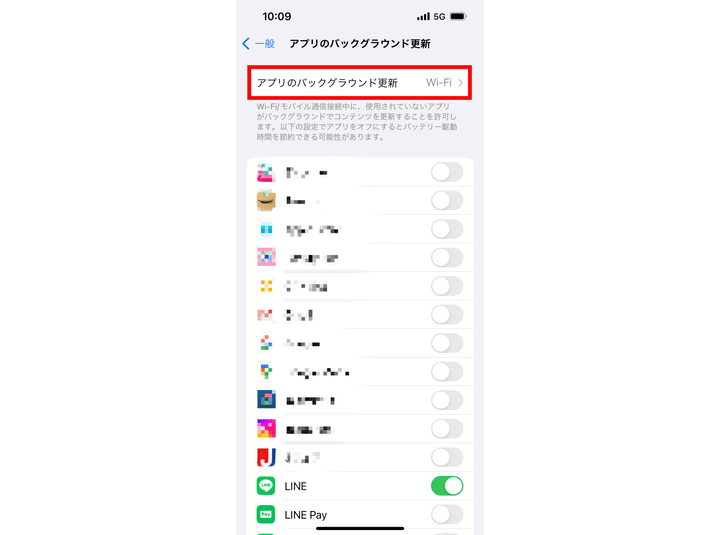Viewport: 720px width, 535px height.
Task: Select the LINE list row name
Action: [x=295, y=486]
